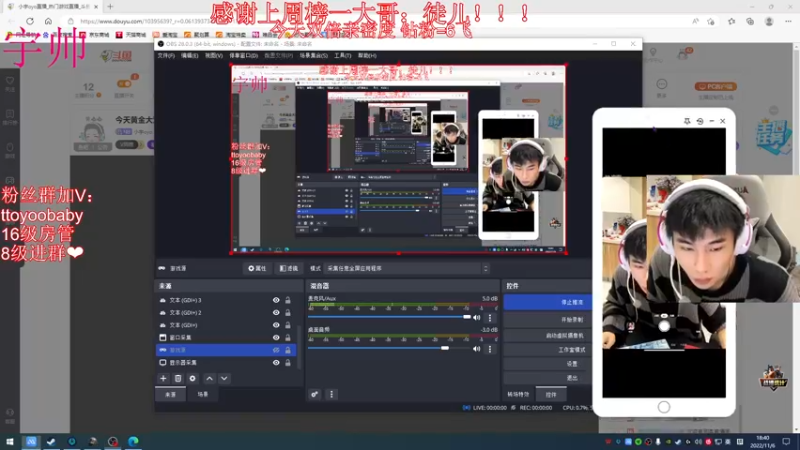
Task: Toggle visibility of the 窗口采集 source
Action: [276, 338]
